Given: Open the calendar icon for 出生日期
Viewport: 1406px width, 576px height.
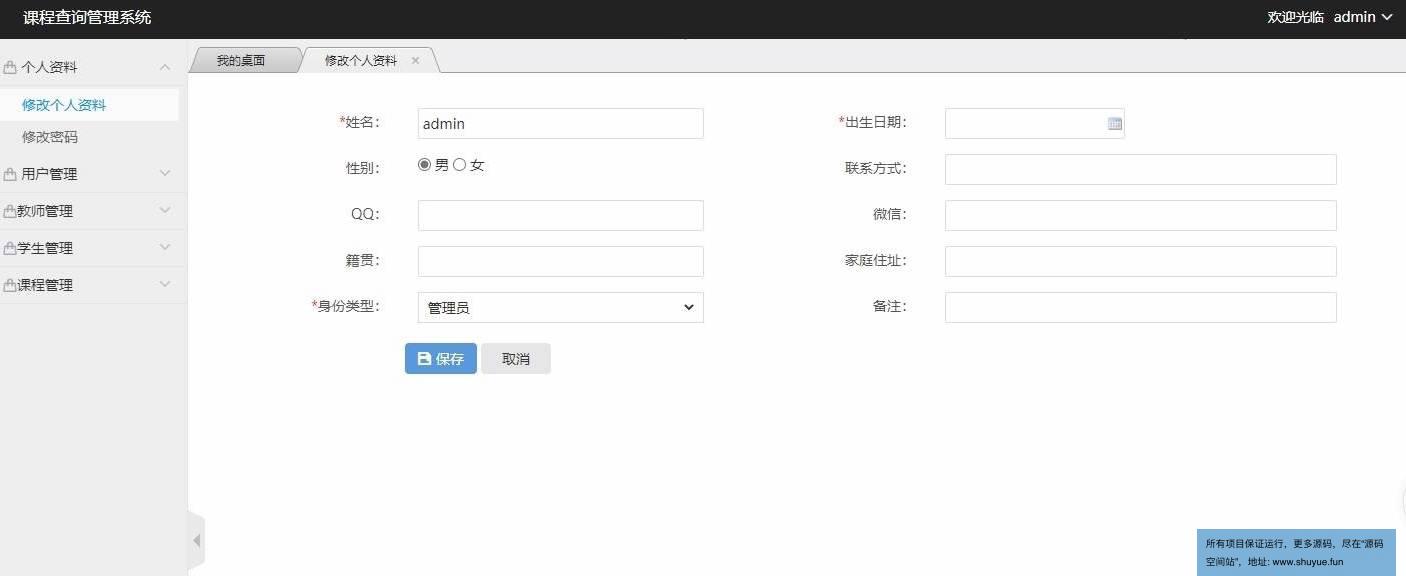Looking at the screenshot, I should coord(1115,124).
